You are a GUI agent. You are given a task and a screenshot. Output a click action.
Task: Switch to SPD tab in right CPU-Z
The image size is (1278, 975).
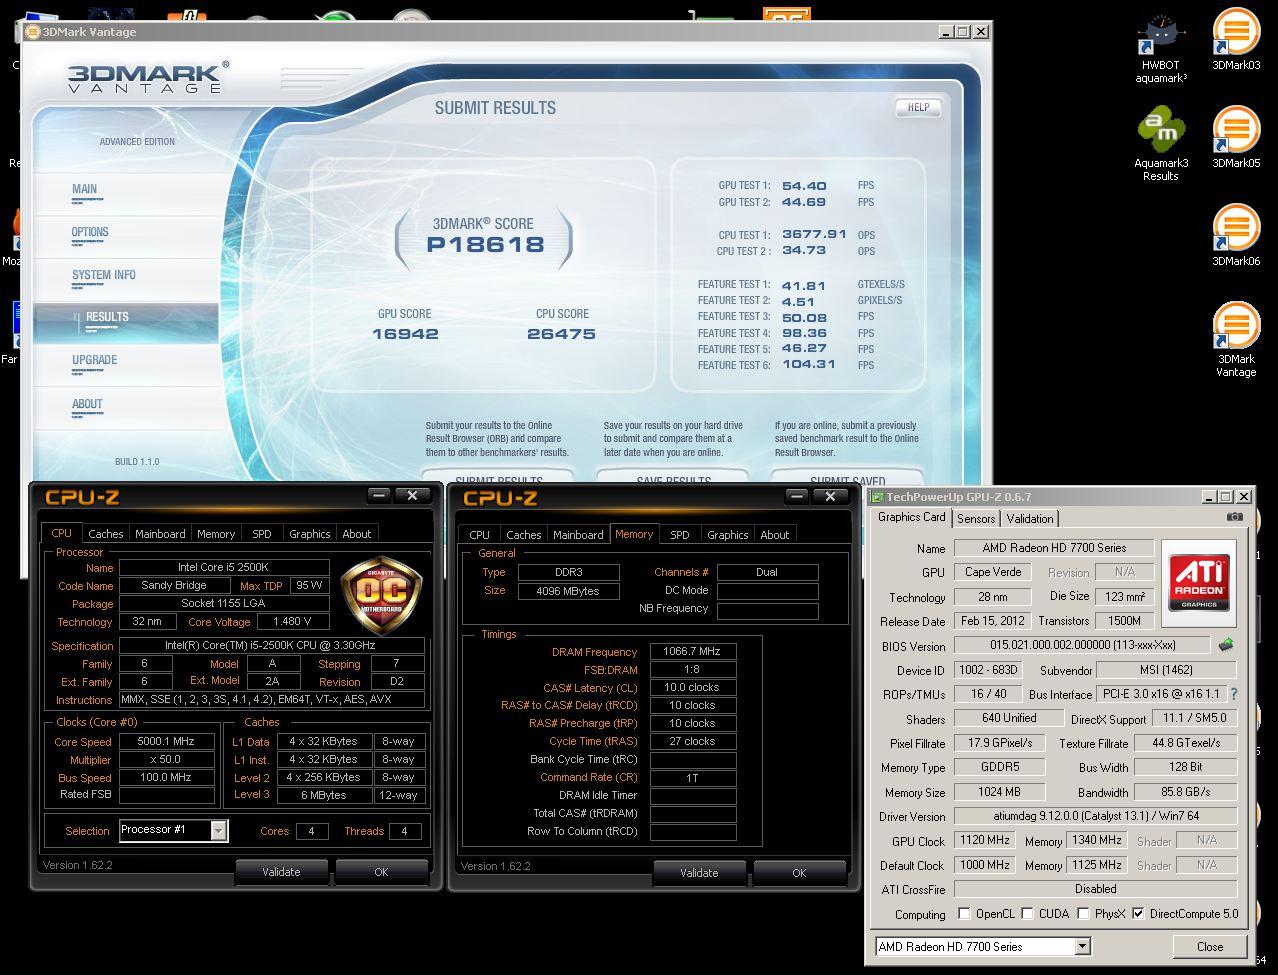pyautogui.click(x=680, y=535)
